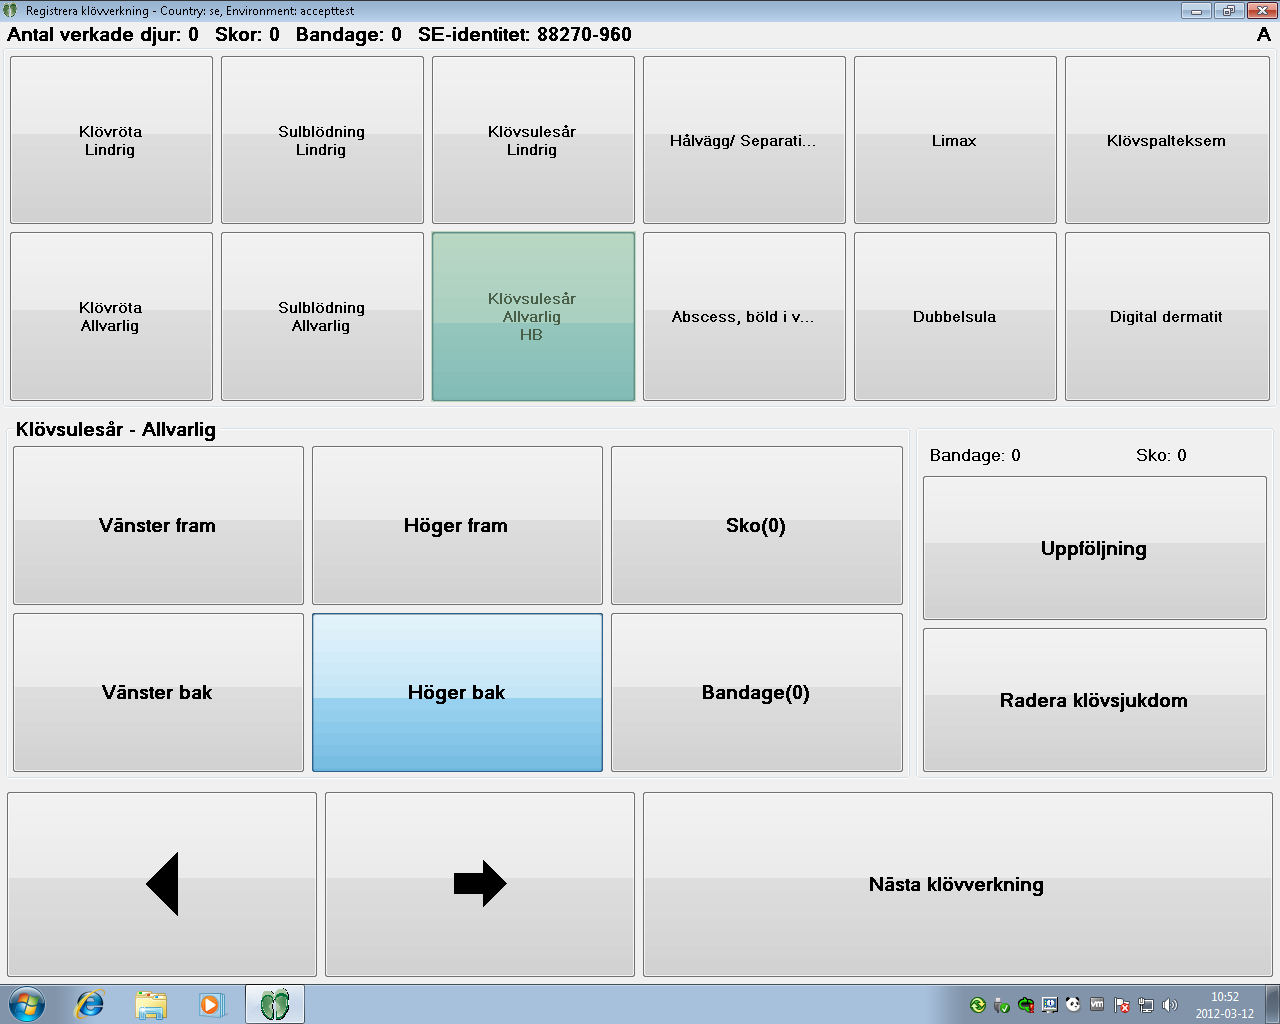Click Radera klövsjukdom to delete disease
The width and height of the screenshot is (1280, 1024).
(1095, 700)
